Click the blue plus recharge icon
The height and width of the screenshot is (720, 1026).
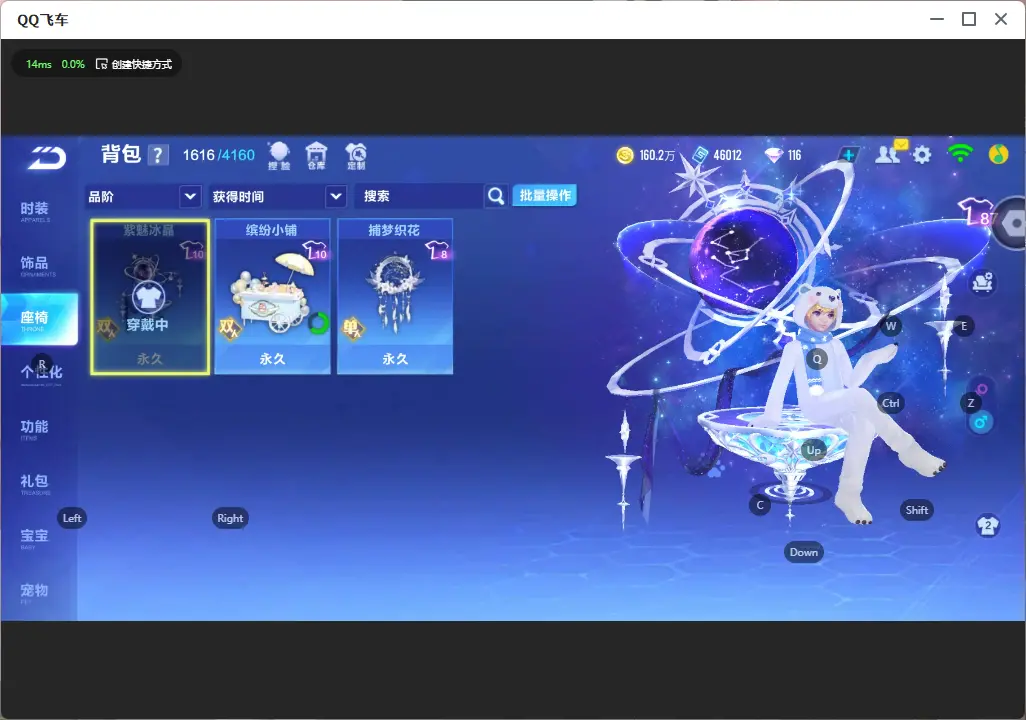(x=848, y=155)
